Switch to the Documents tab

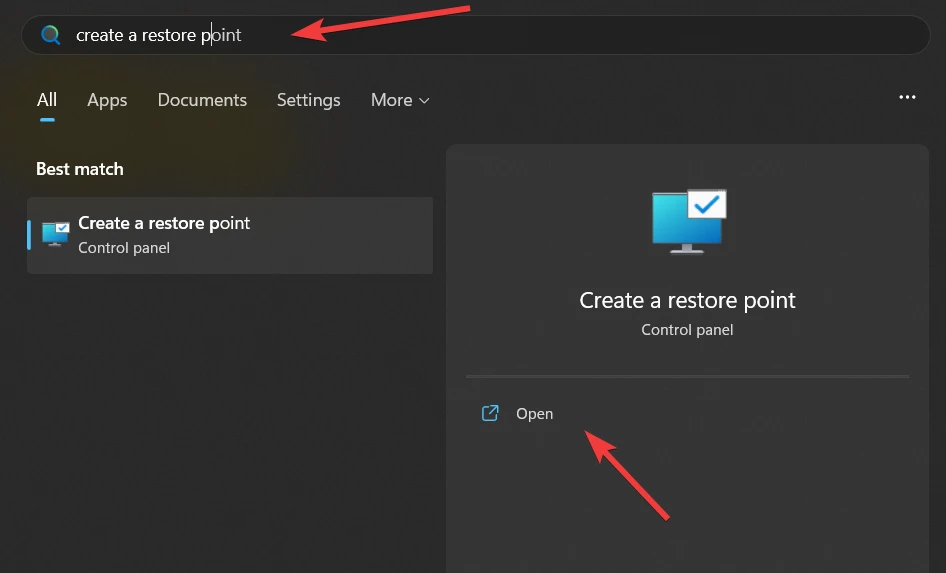pos(202,100)
